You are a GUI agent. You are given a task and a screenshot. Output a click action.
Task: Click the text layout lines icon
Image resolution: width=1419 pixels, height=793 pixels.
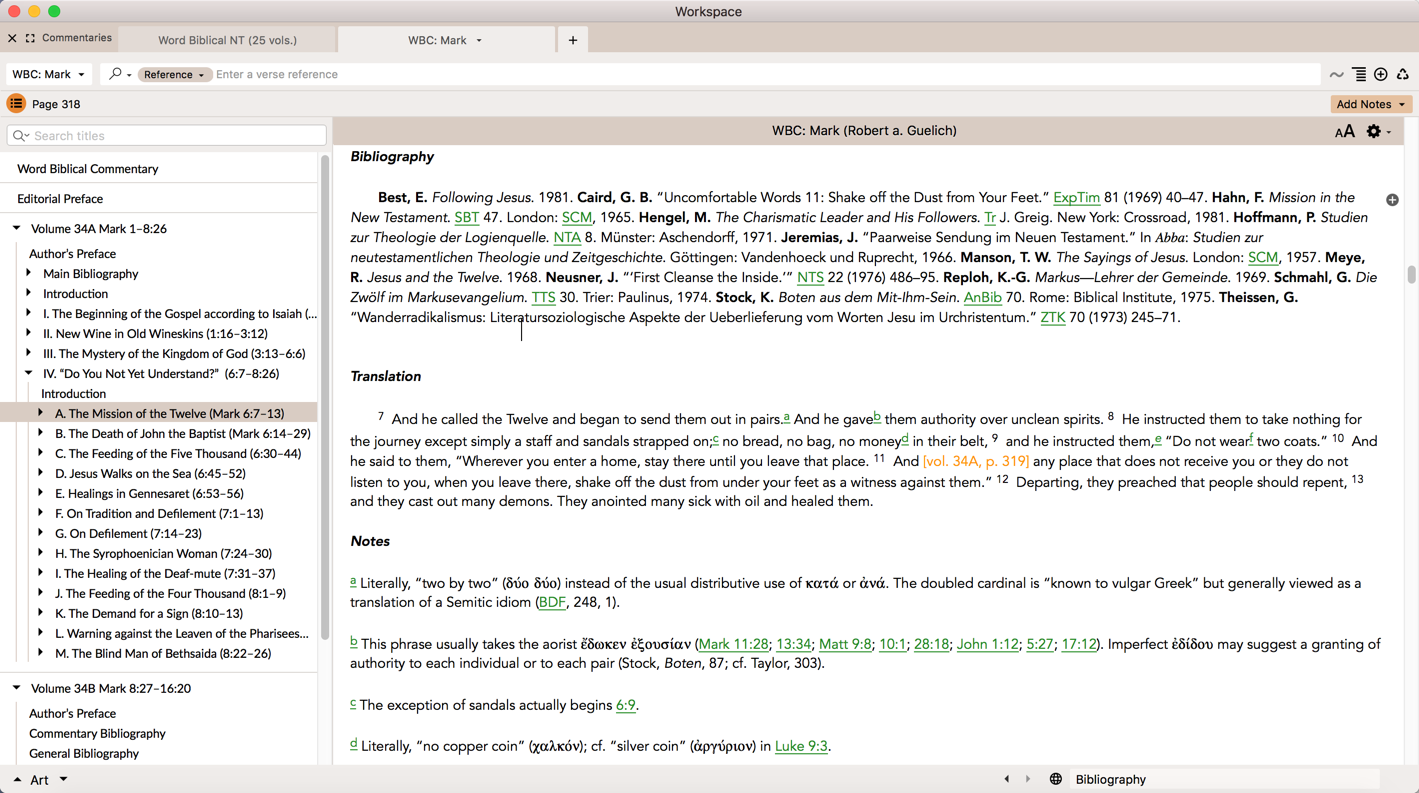(1359, 75)
